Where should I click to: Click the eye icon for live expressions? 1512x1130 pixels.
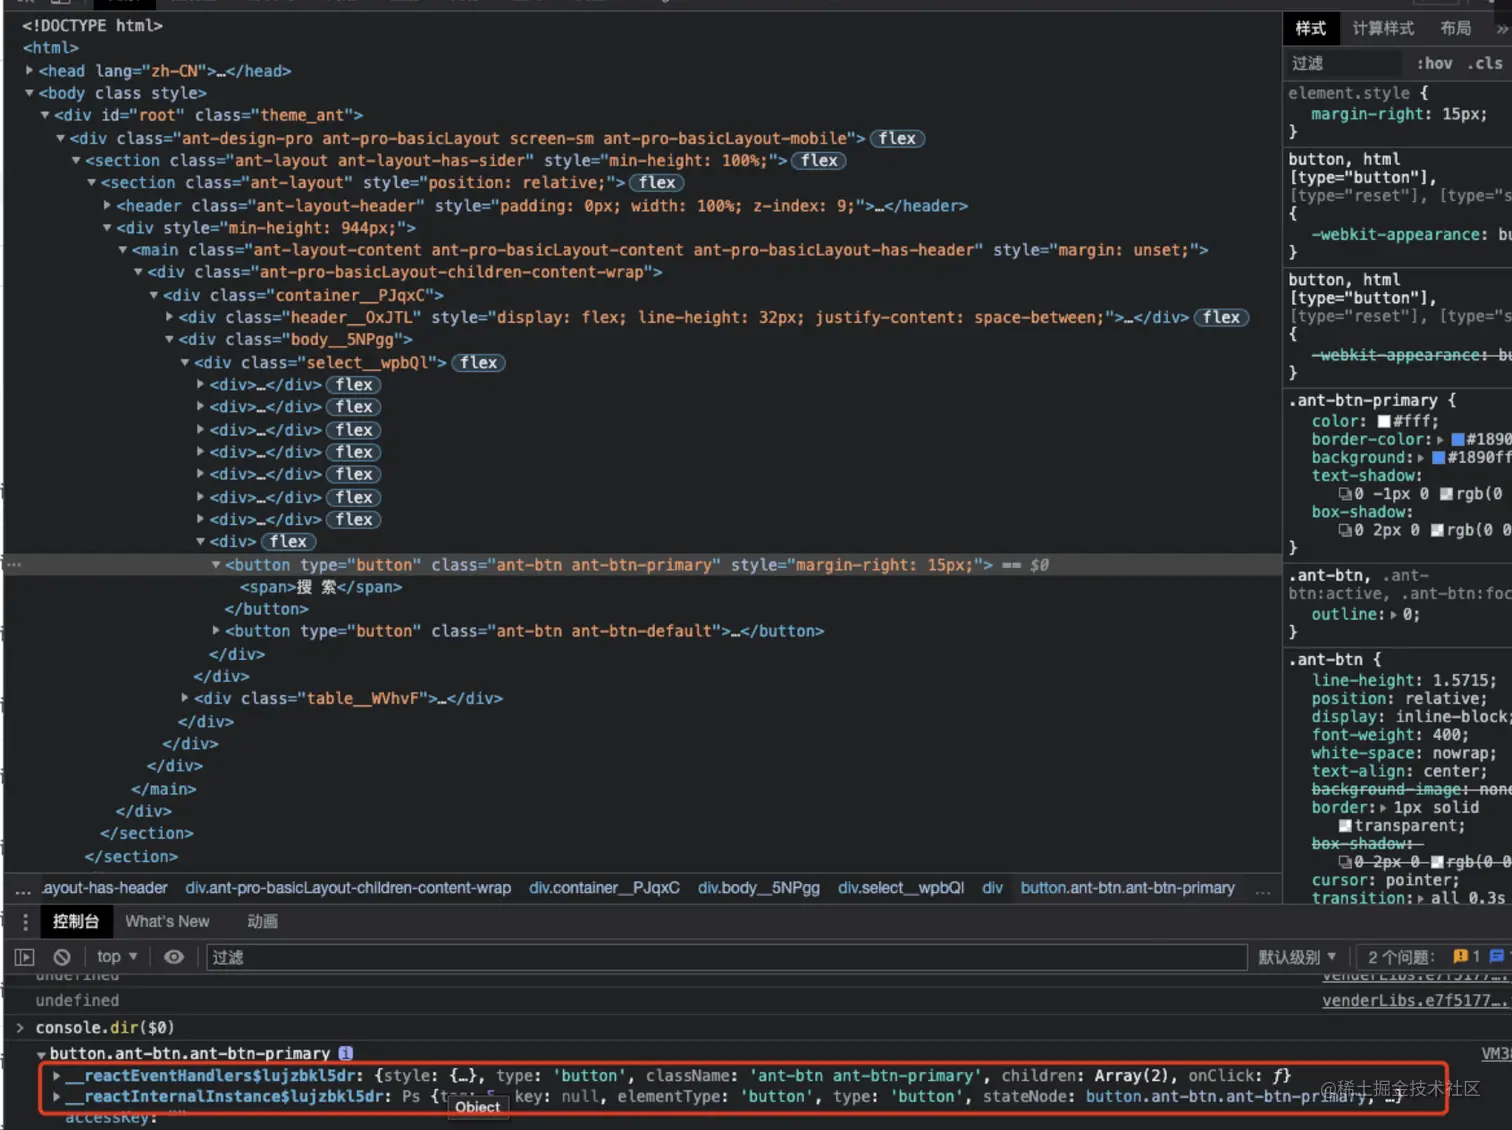174,957
